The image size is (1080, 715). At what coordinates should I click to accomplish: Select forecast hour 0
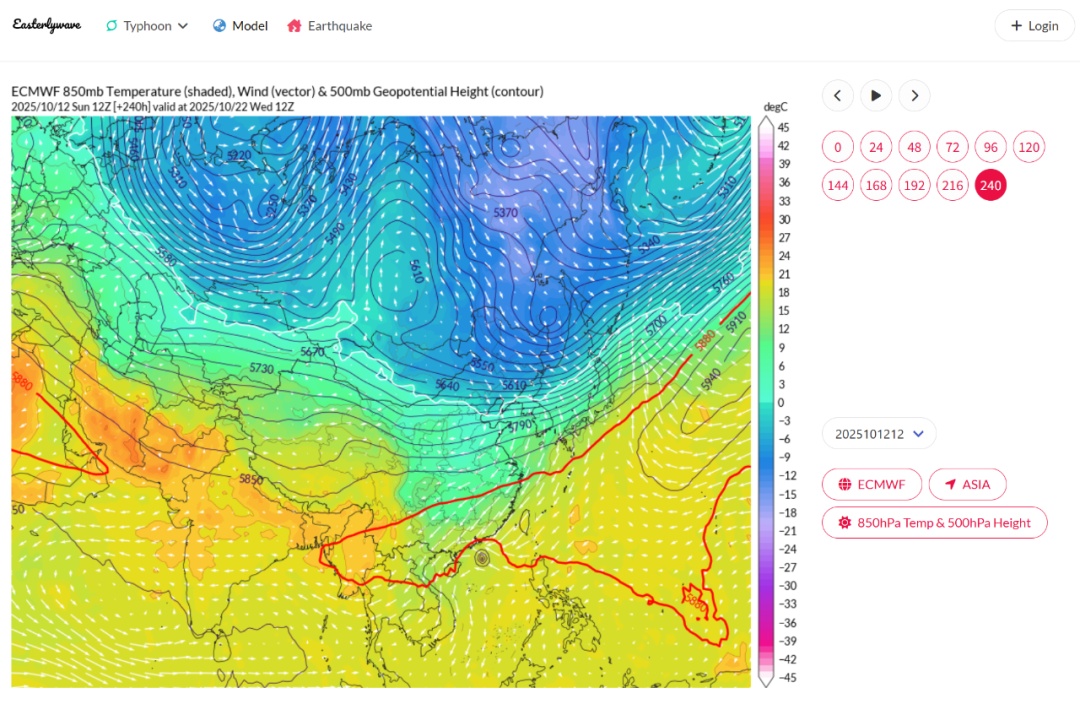(x=838, y=147)
